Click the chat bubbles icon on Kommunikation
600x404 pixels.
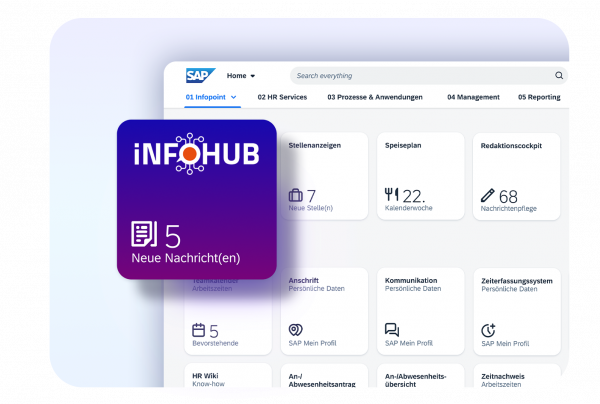tap(392, 329)
